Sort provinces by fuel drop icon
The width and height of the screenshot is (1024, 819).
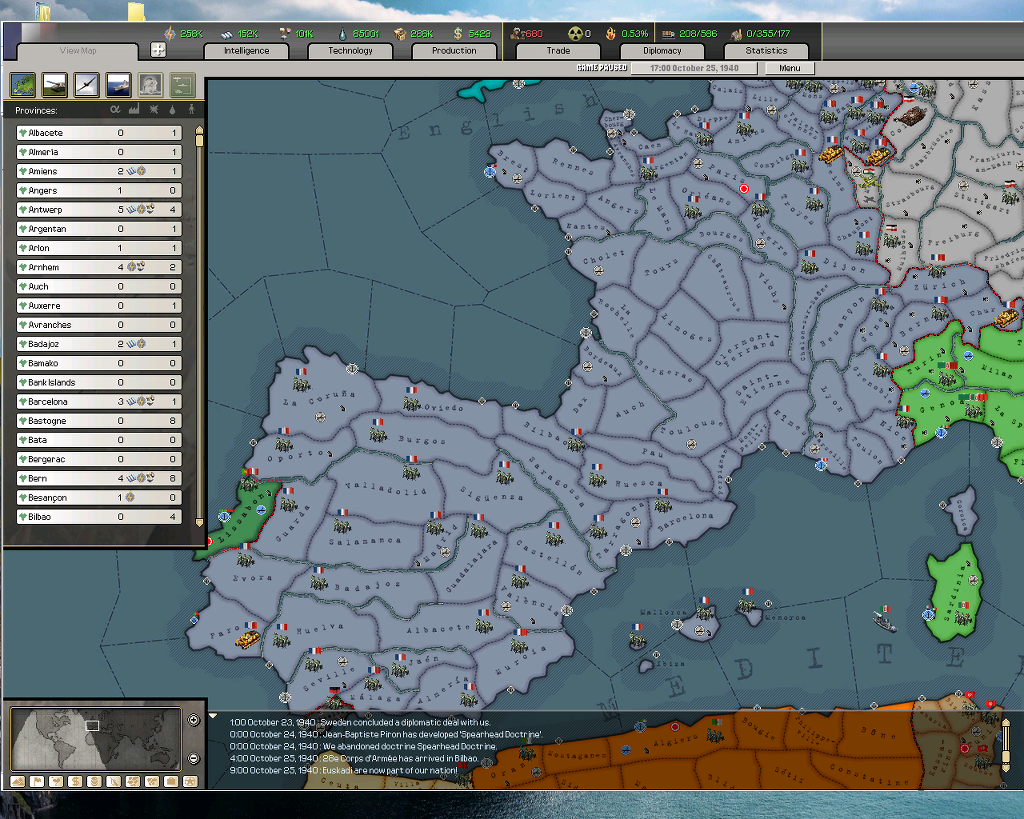(172, 109)
